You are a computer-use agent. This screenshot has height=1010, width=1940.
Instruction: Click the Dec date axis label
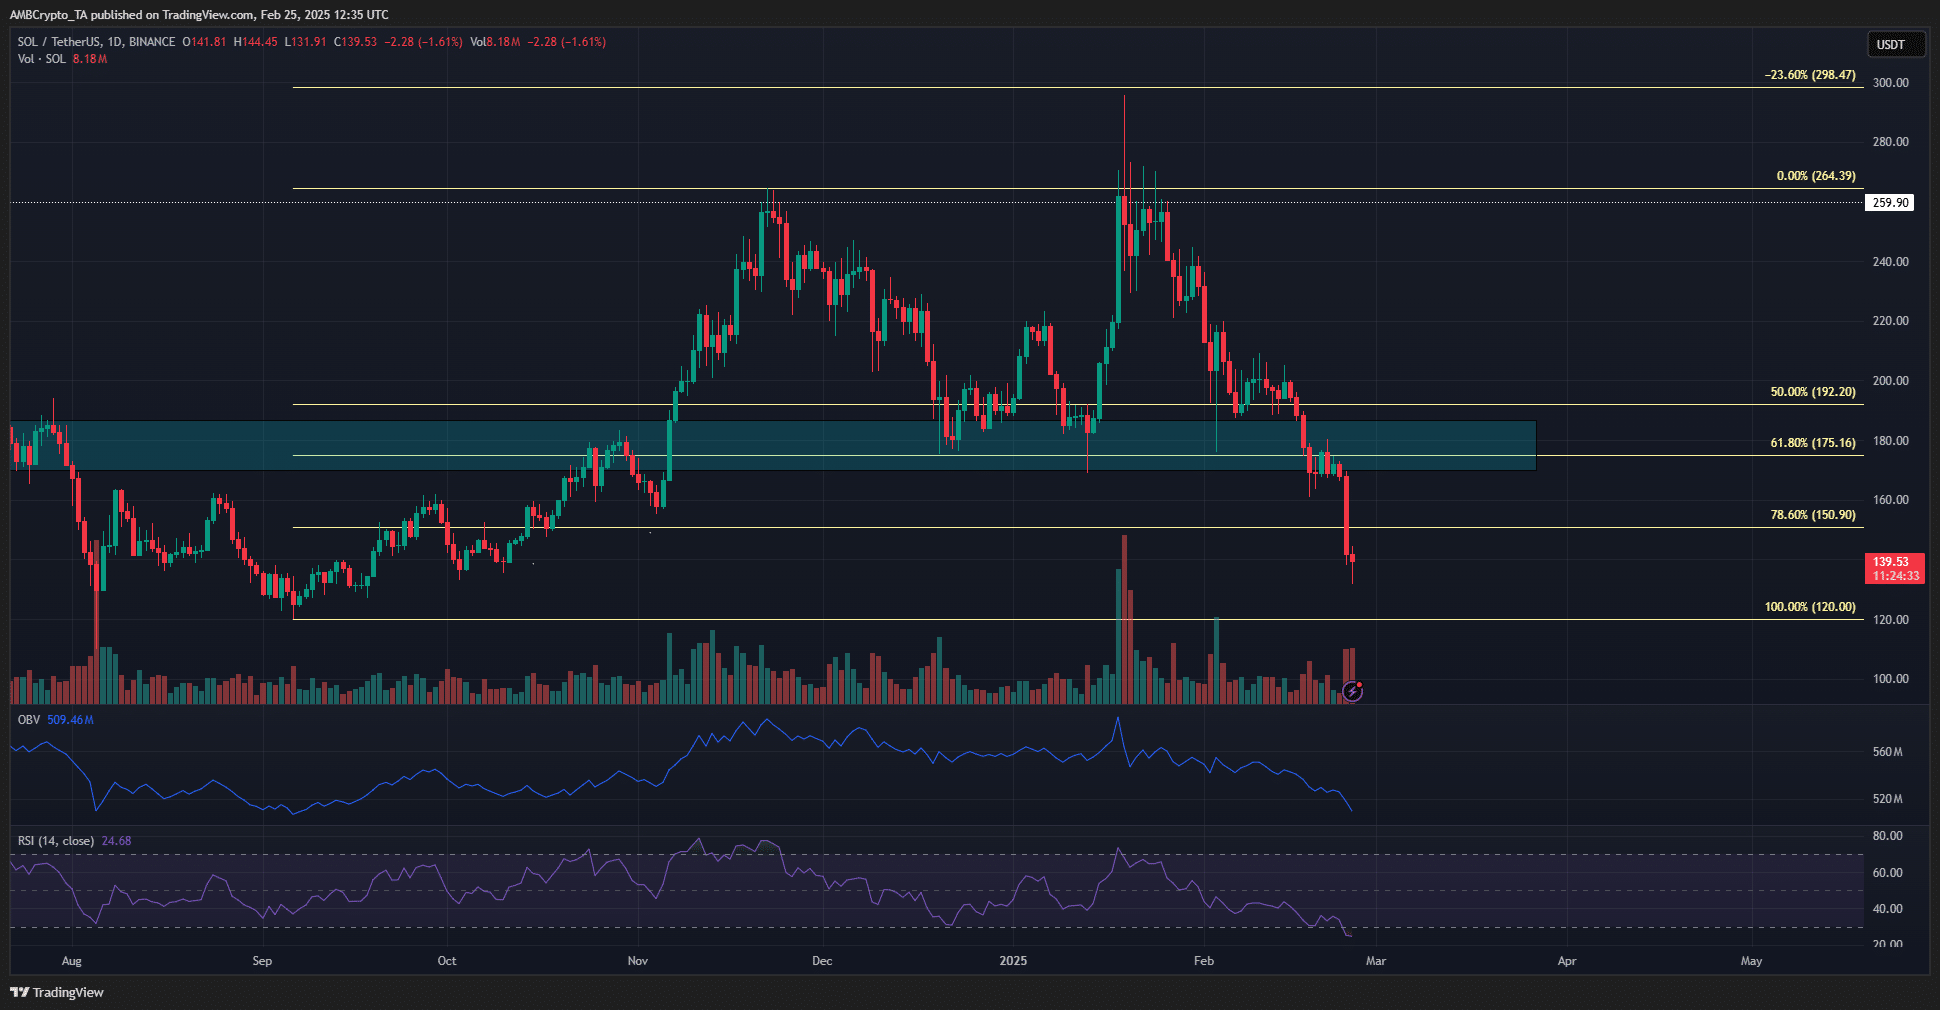[x=822, y=961]
